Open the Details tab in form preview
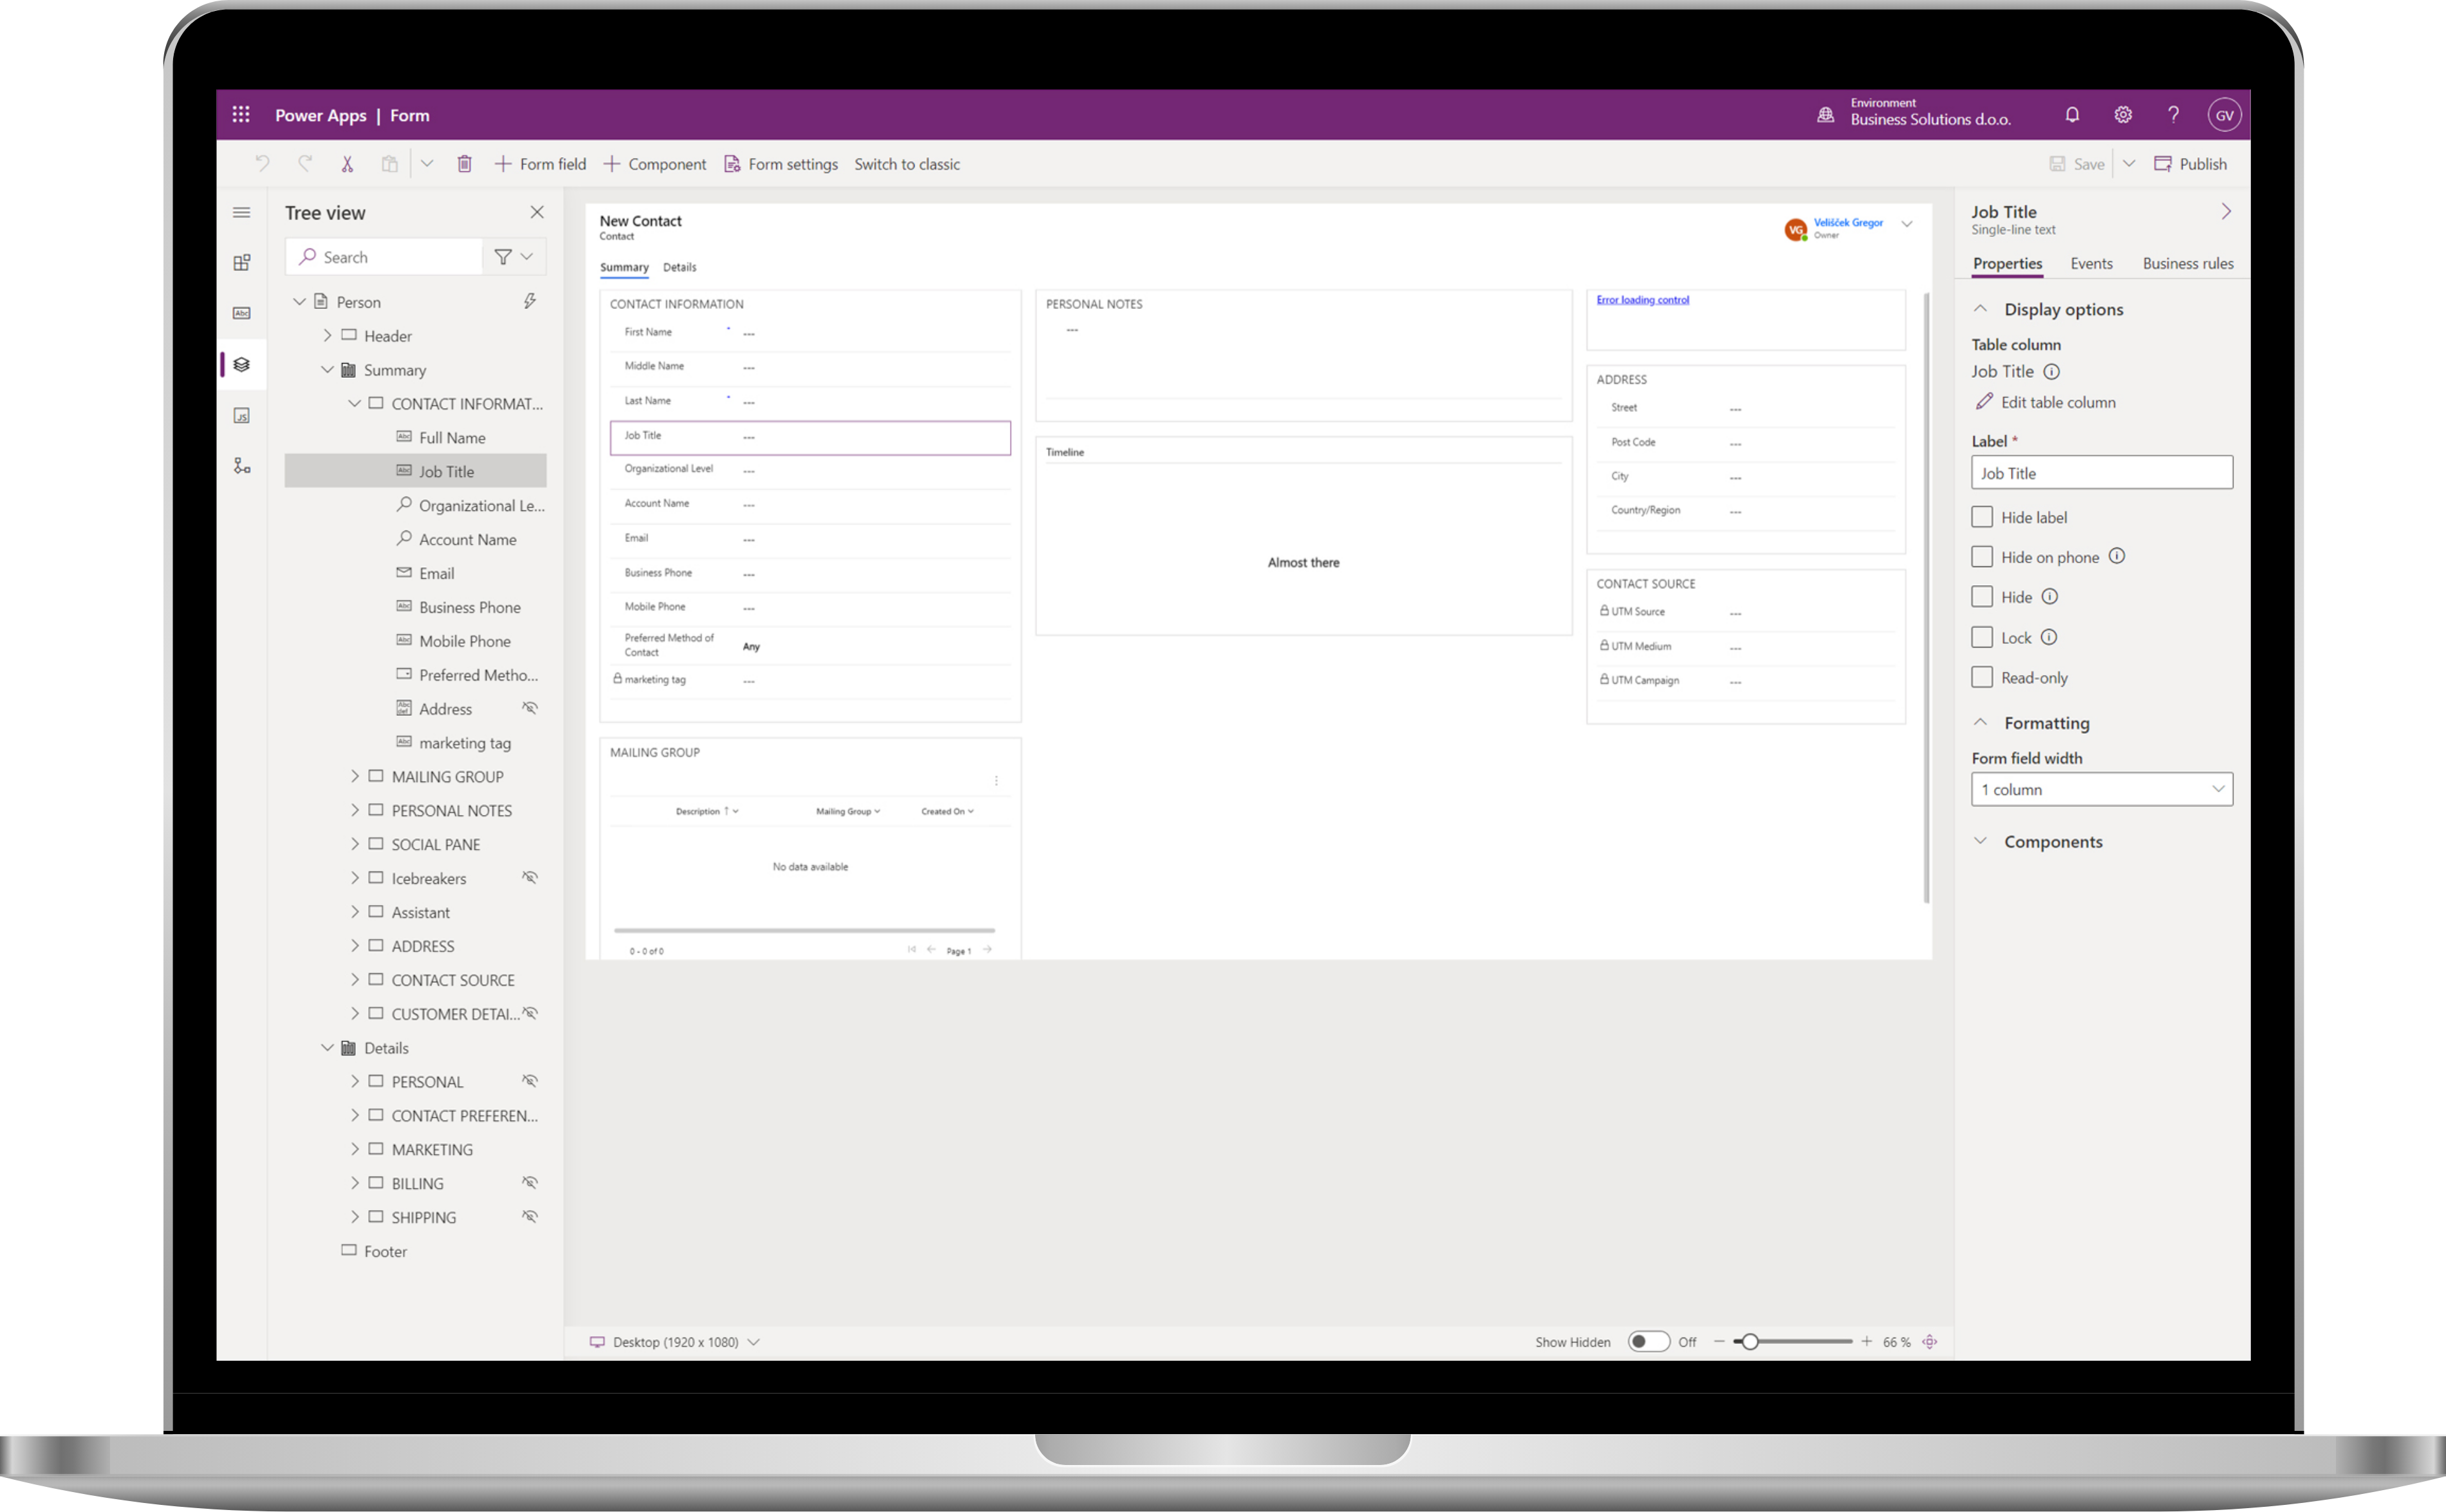Image resolution: width=2446 pixels, height=1512 pixels. point(679,267)
